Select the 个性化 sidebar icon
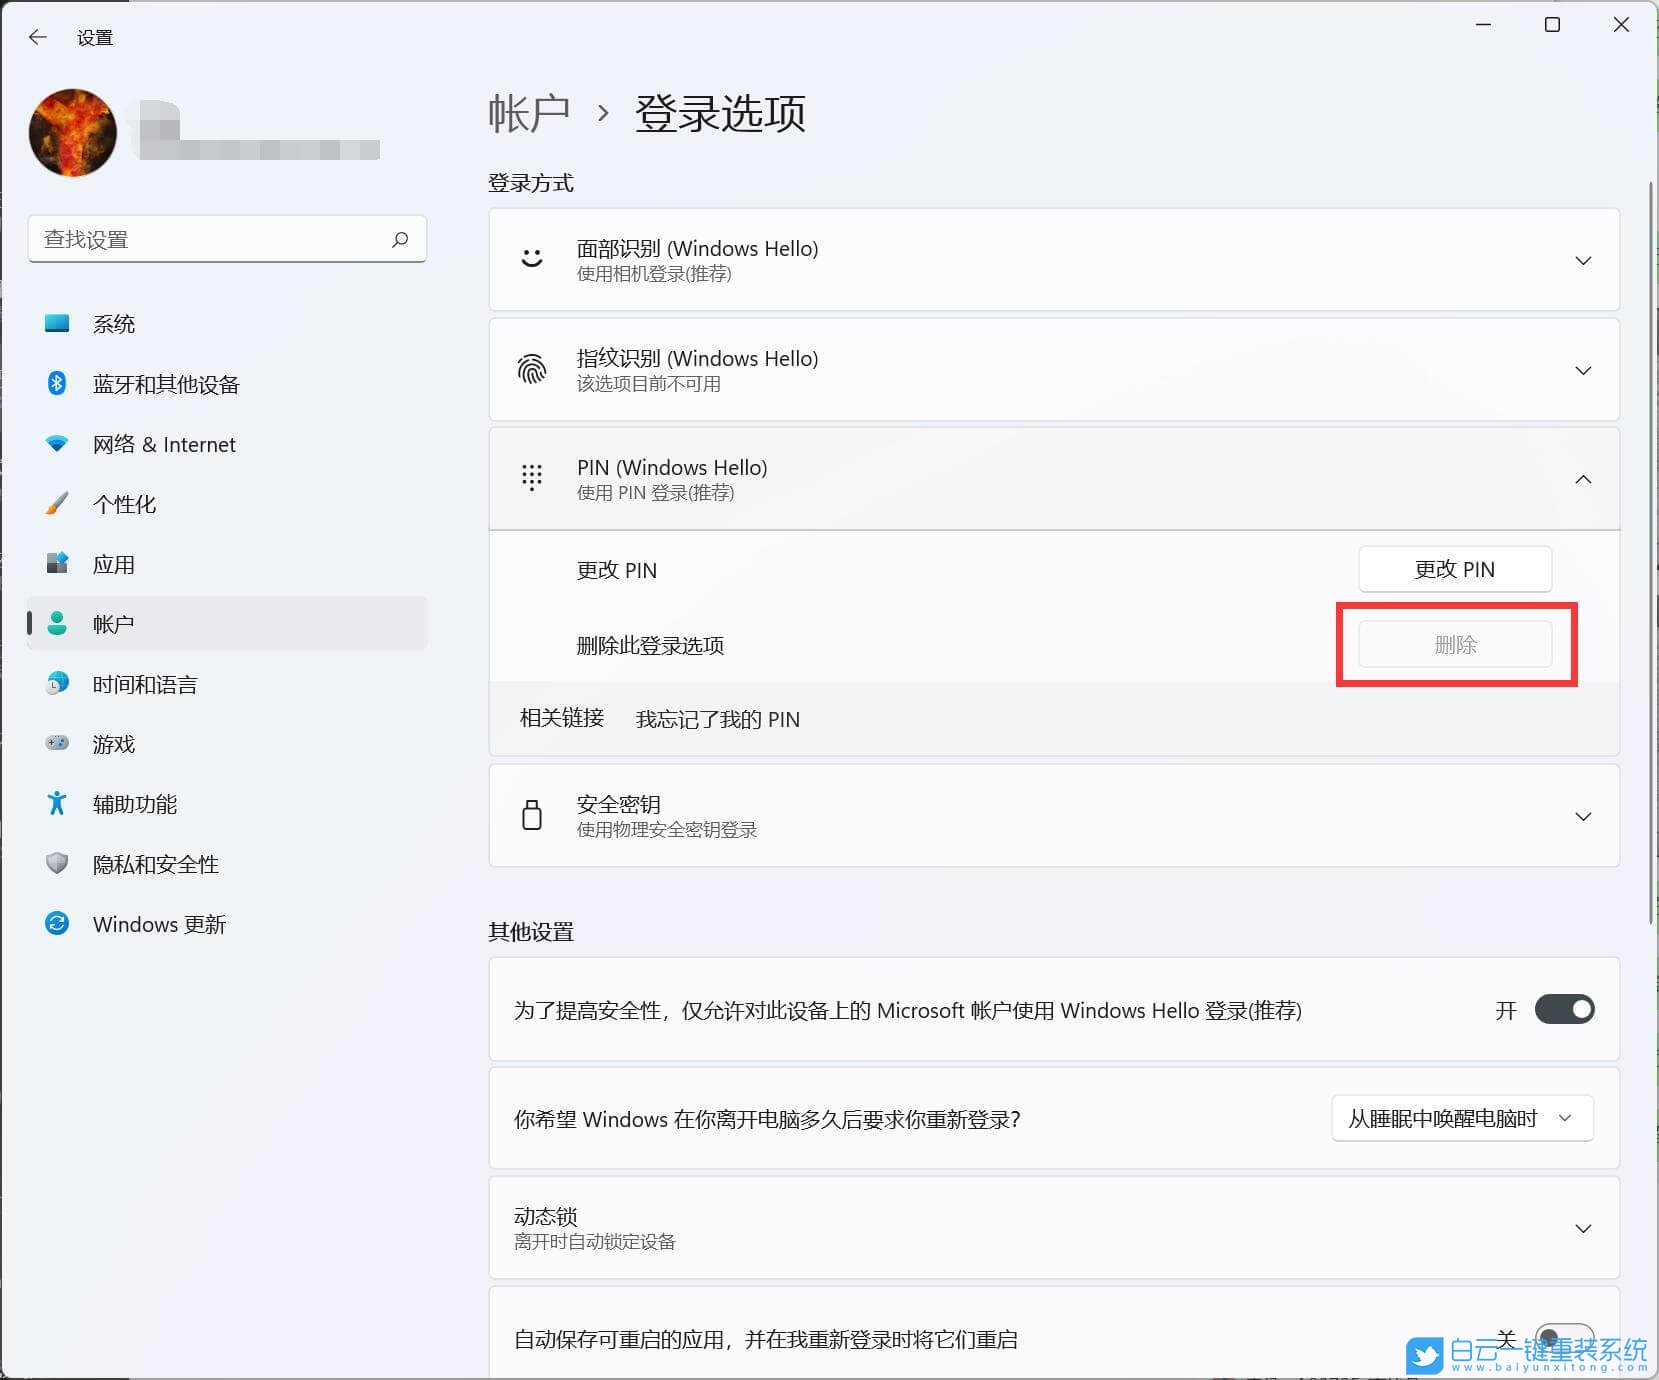 click(57, 504)
